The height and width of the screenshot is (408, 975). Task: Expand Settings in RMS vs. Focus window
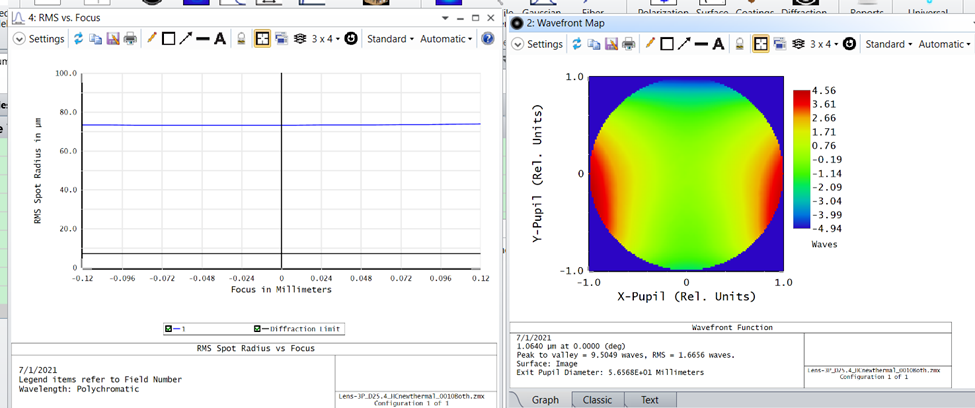click(39, 39)
